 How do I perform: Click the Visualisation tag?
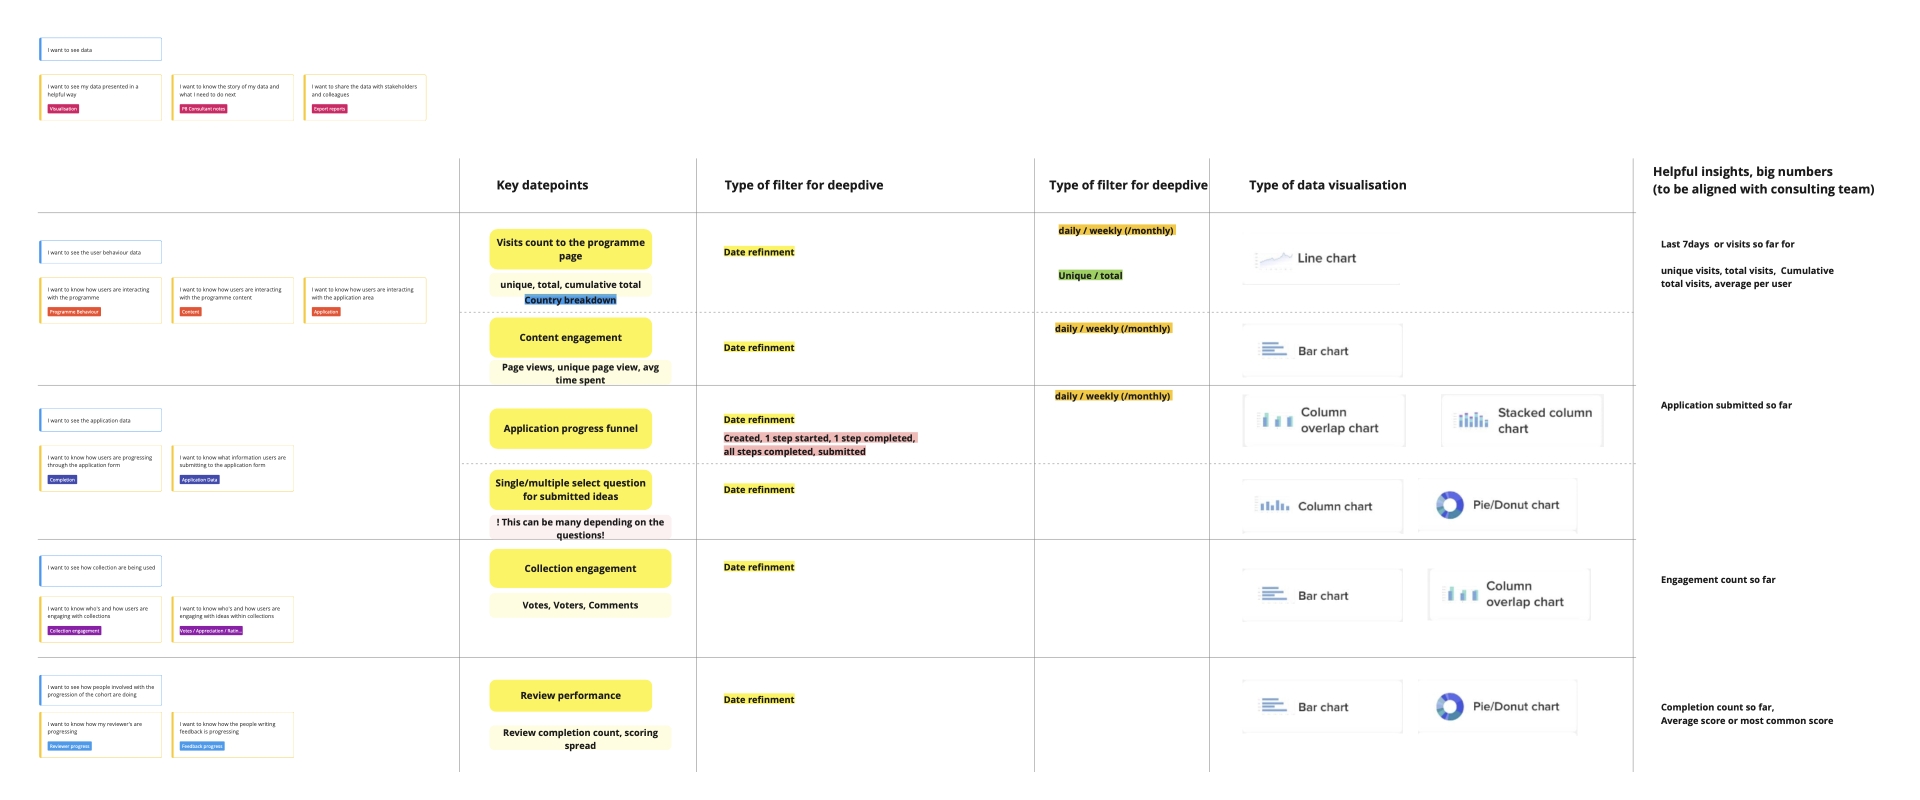[63, 109]
